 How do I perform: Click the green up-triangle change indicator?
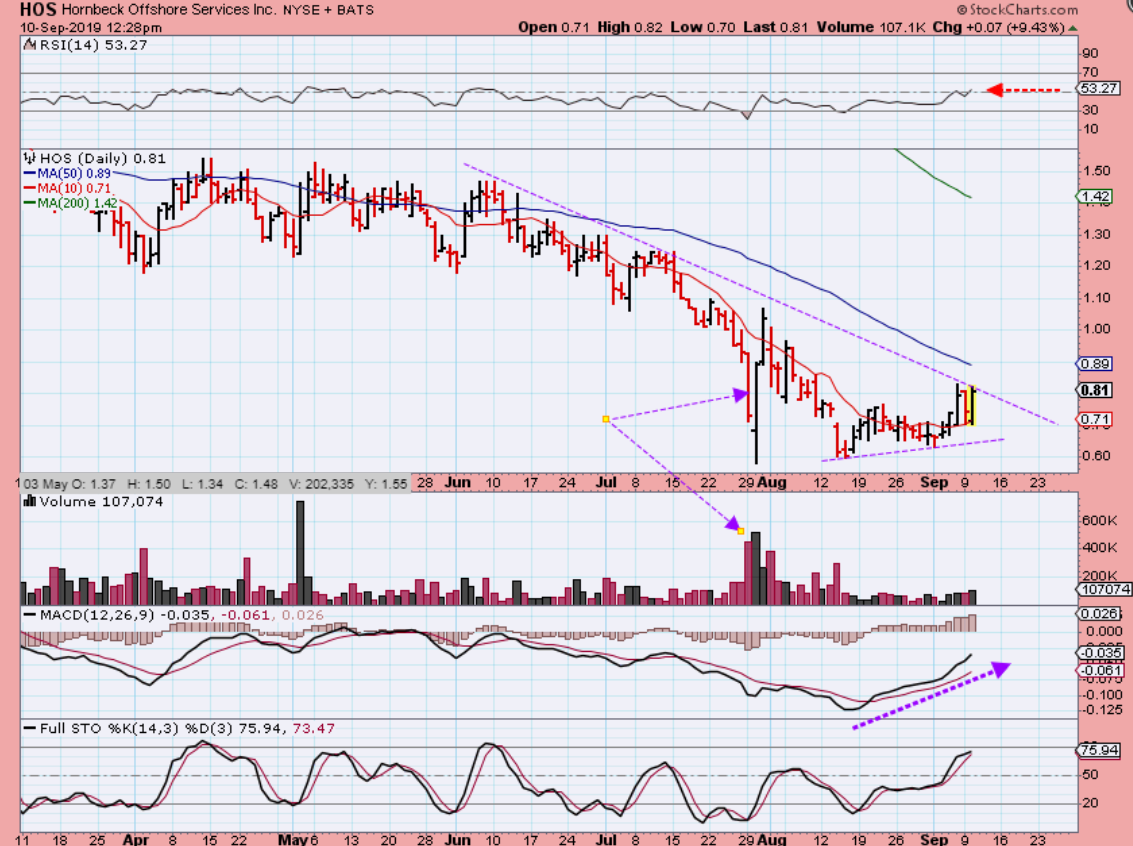[x=1073, y=28]
